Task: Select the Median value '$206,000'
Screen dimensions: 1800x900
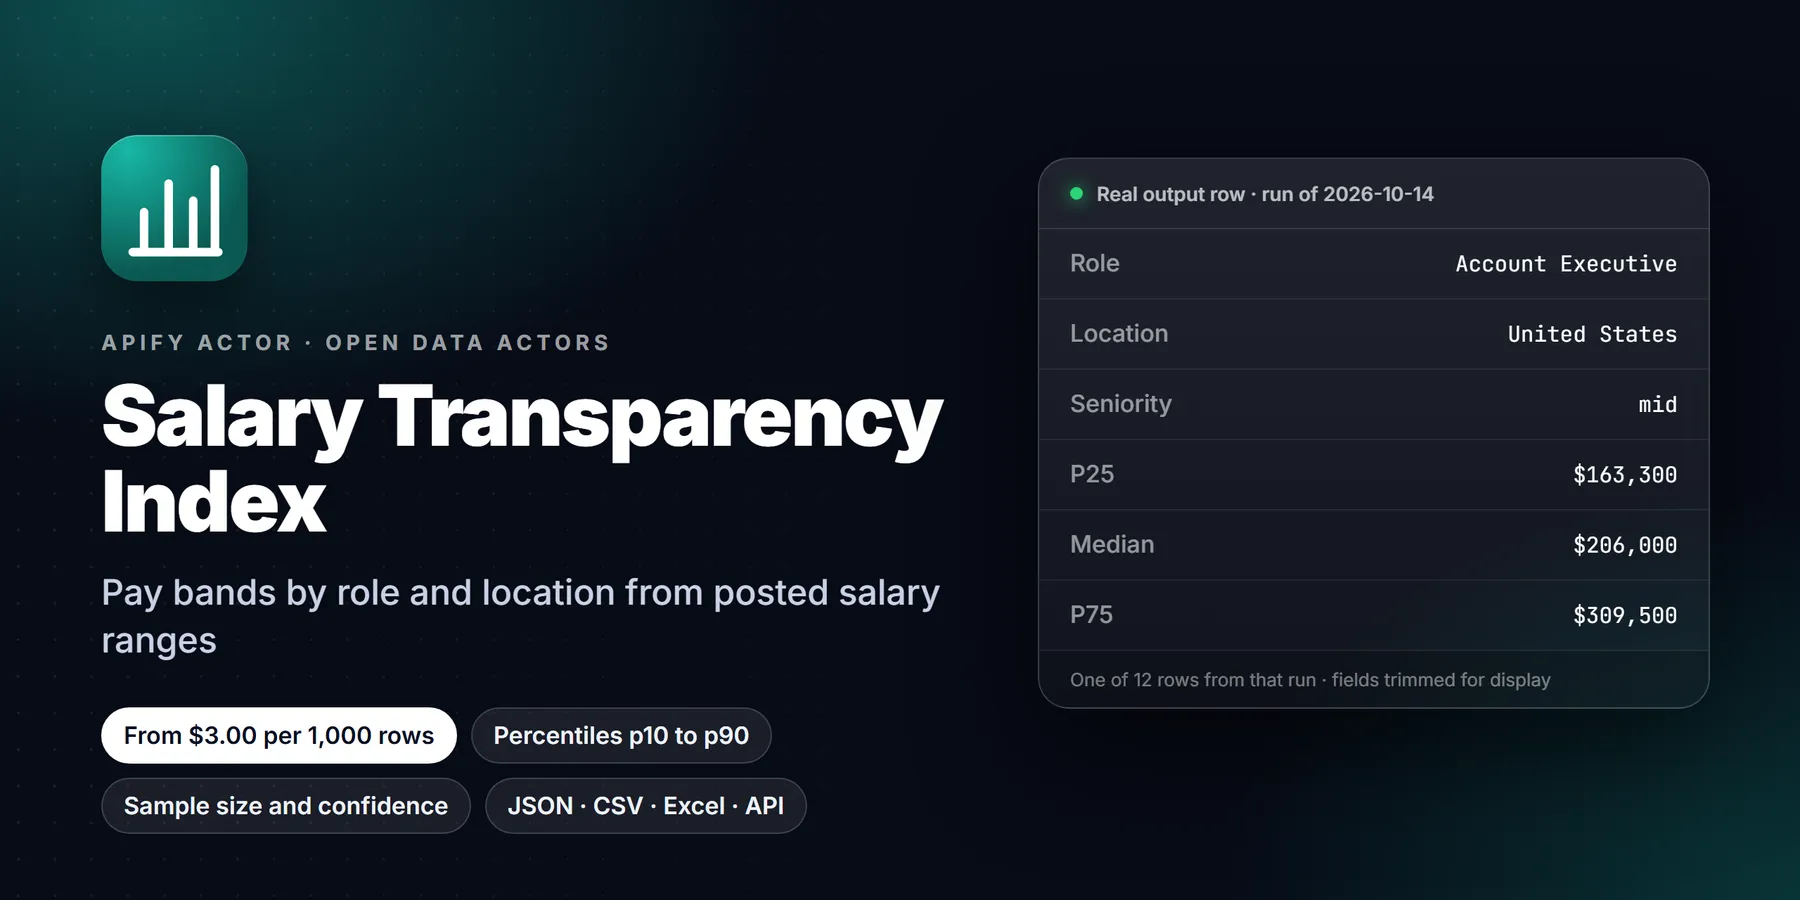Action: click(x=1625, y=545)
